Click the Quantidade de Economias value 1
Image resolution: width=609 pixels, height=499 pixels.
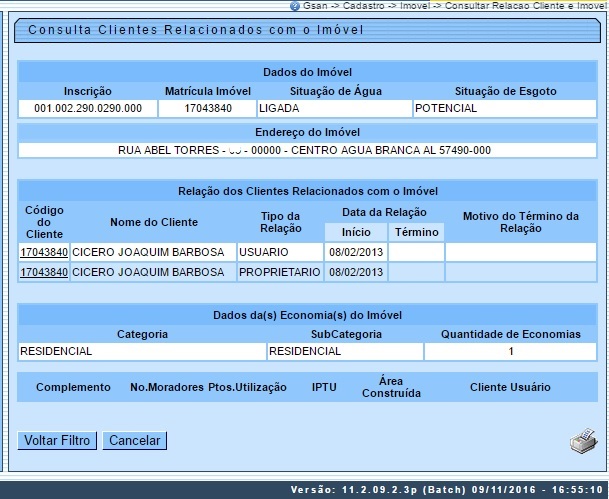coord(511,351)
